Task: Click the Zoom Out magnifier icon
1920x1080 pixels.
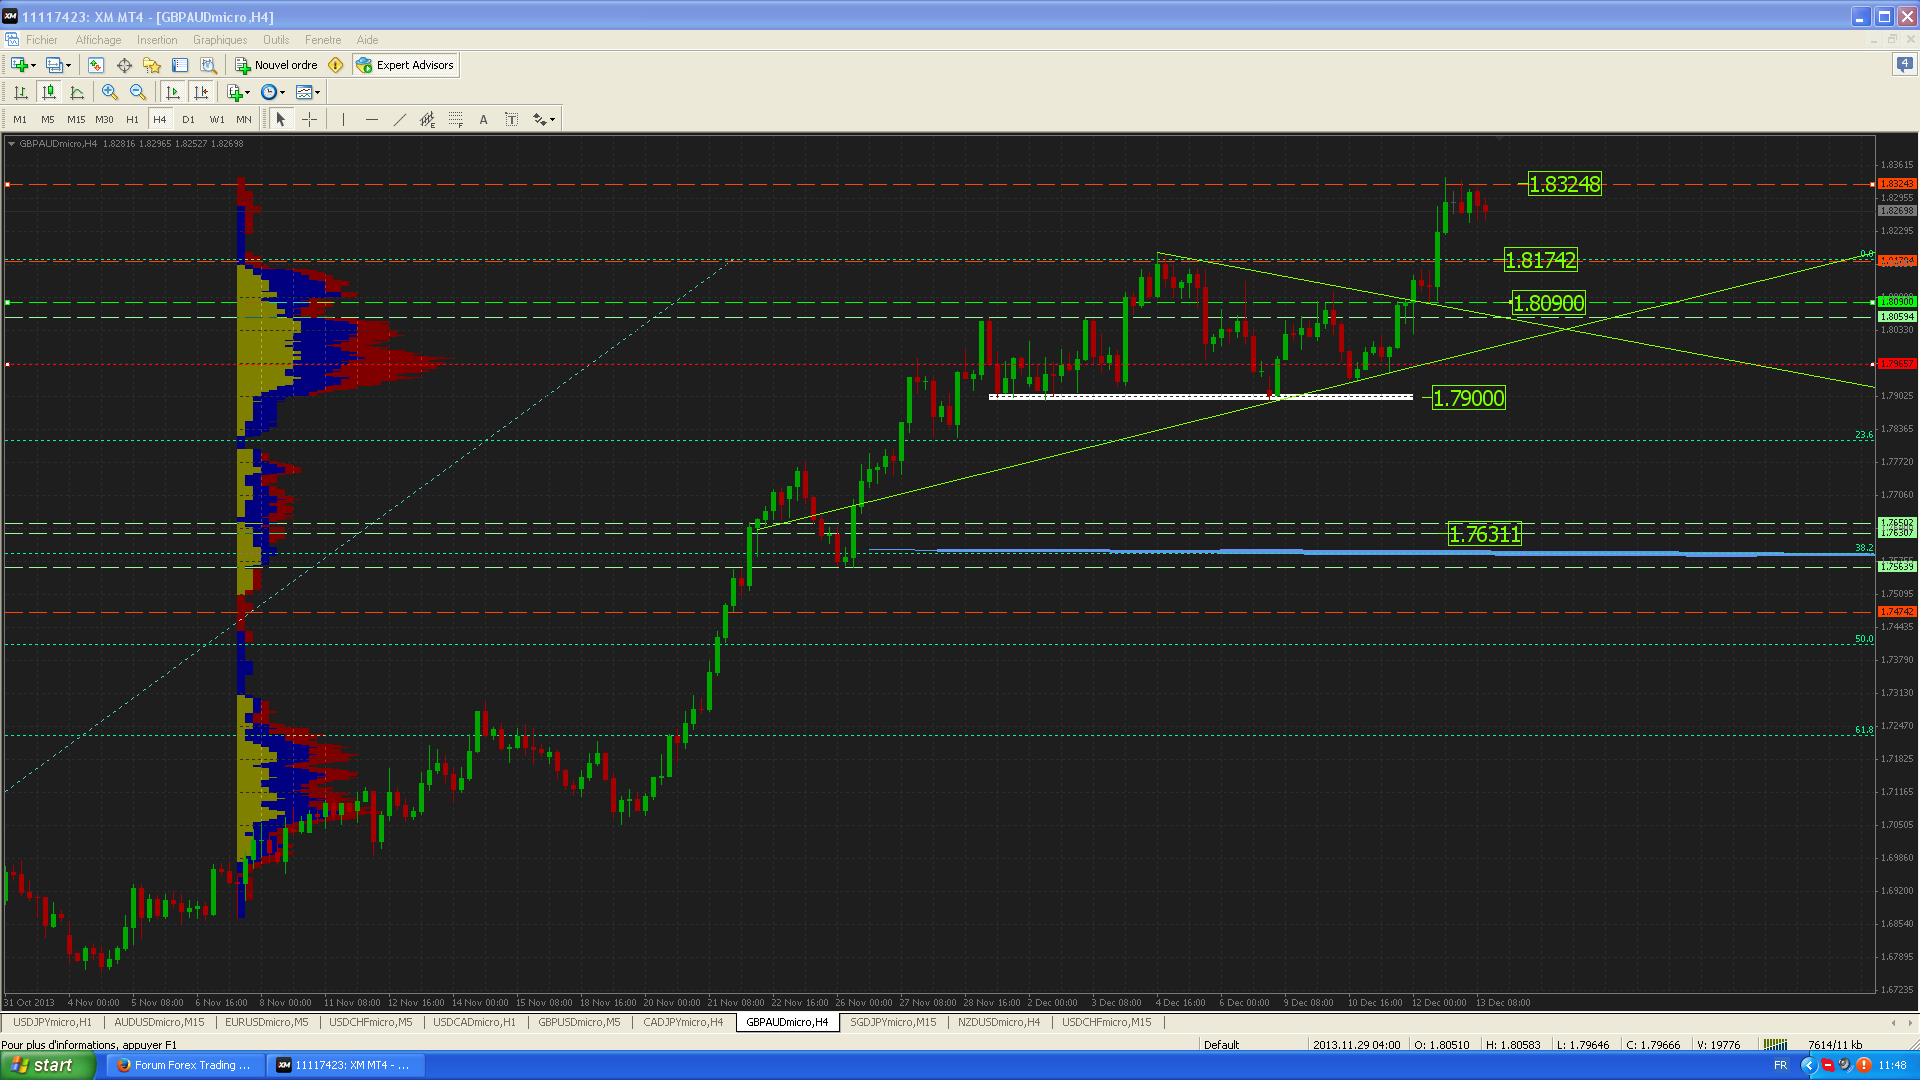Action: pos(138,92)
